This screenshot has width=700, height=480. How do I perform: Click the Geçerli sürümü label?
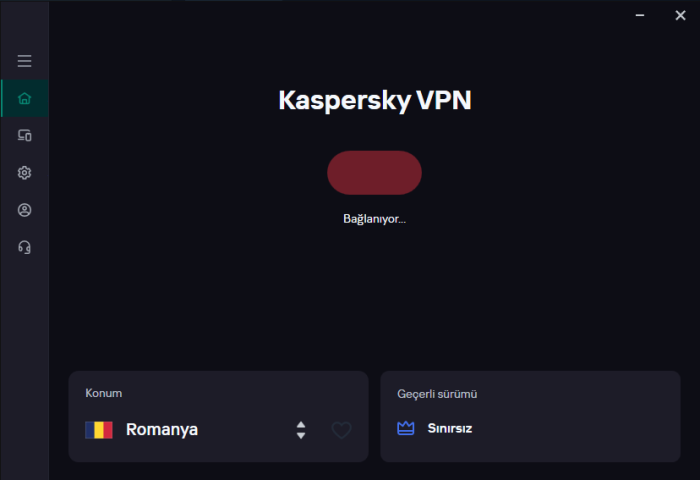coord(437,393)
